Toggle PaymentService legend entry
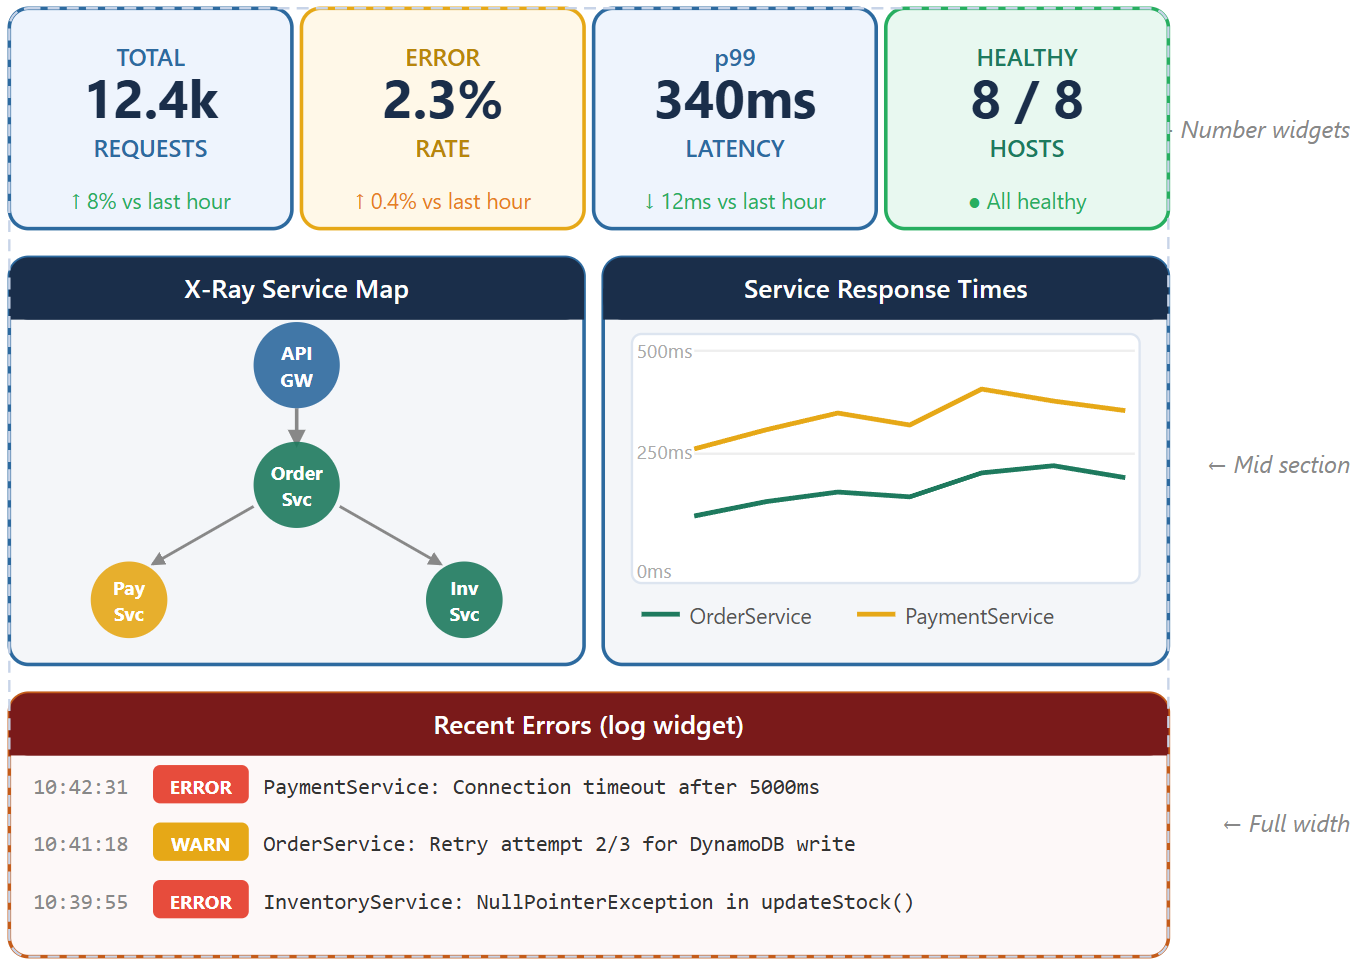Viewport: 1365px width, 970px height. coord(955,616)
